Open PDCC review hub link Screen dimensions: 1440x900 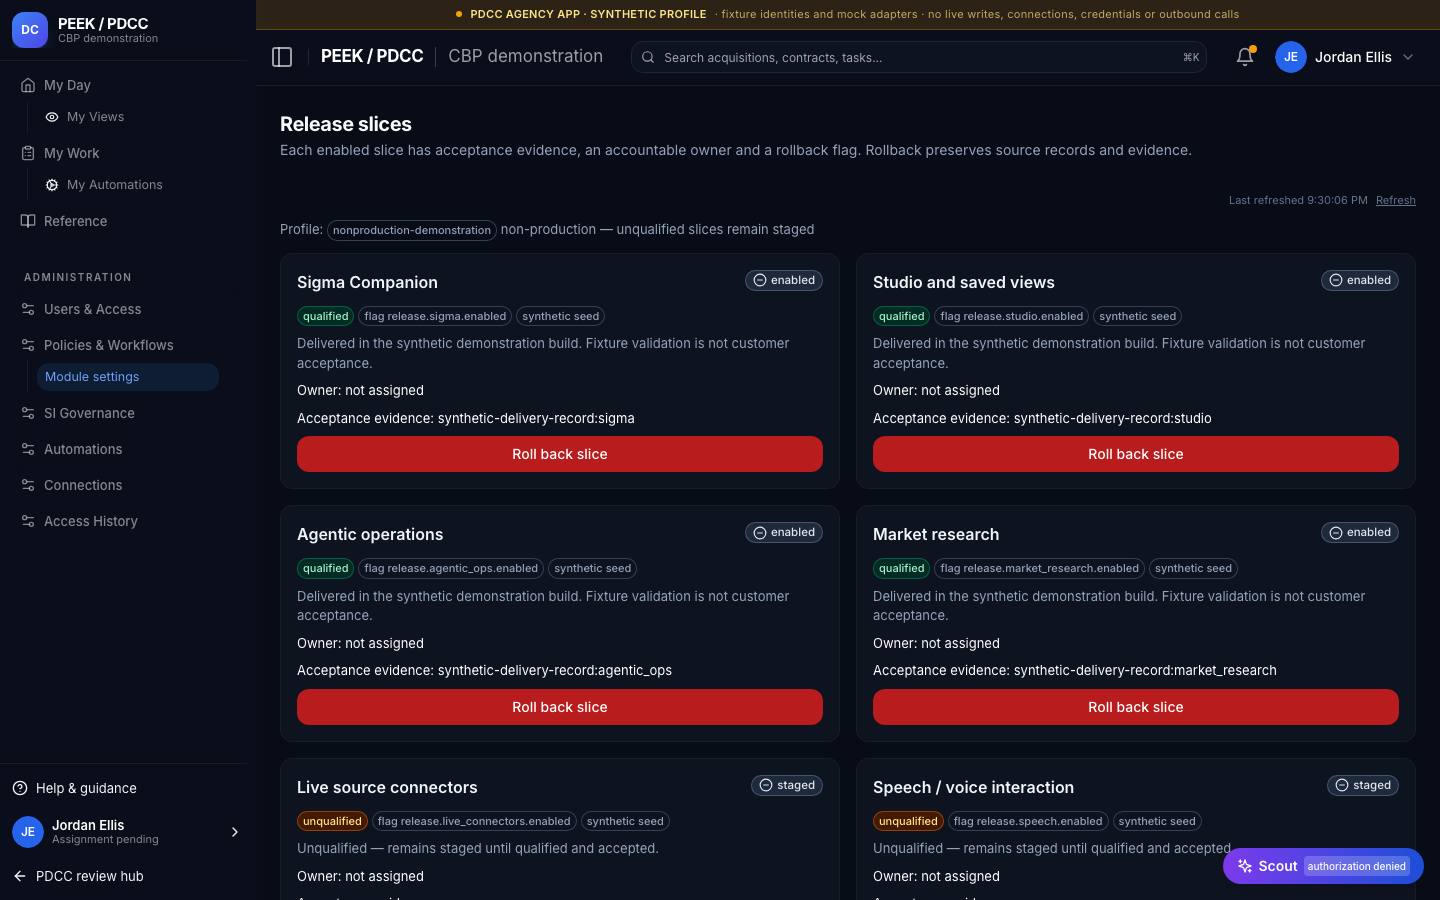point(90,876)
